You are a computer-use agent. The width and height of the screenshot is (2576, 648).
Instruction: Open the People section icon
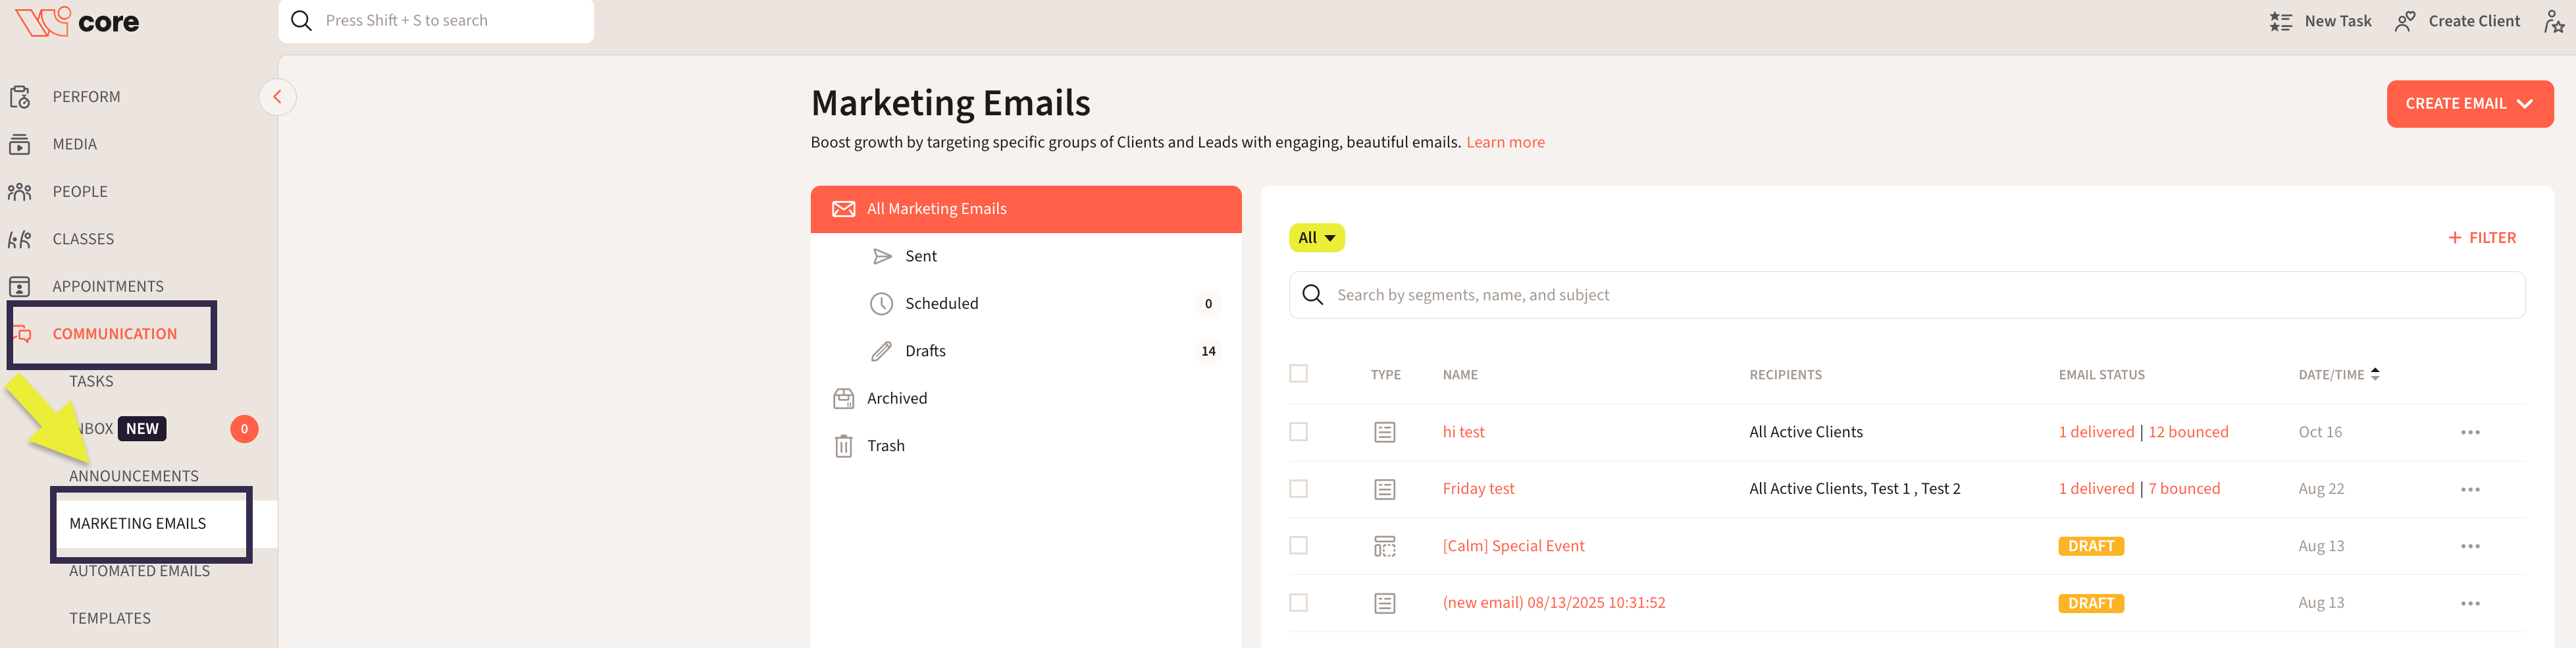[x=20, y=192]
